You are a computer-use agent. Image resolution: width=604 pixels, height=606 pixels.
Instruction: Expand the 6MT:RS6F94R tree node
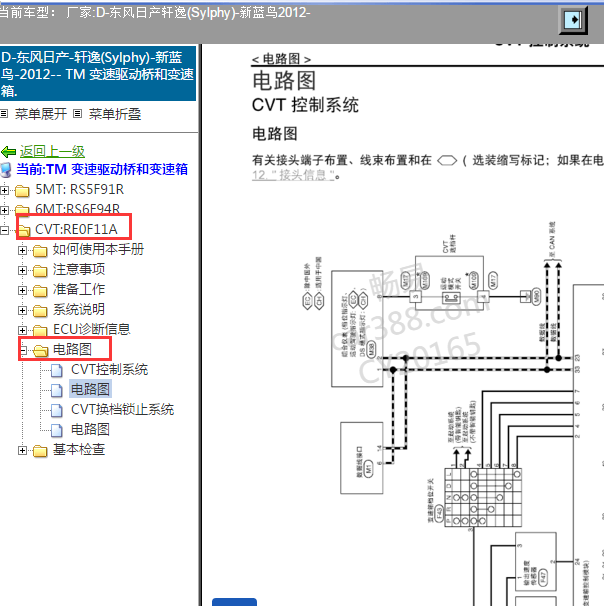[x=4, y=210]
